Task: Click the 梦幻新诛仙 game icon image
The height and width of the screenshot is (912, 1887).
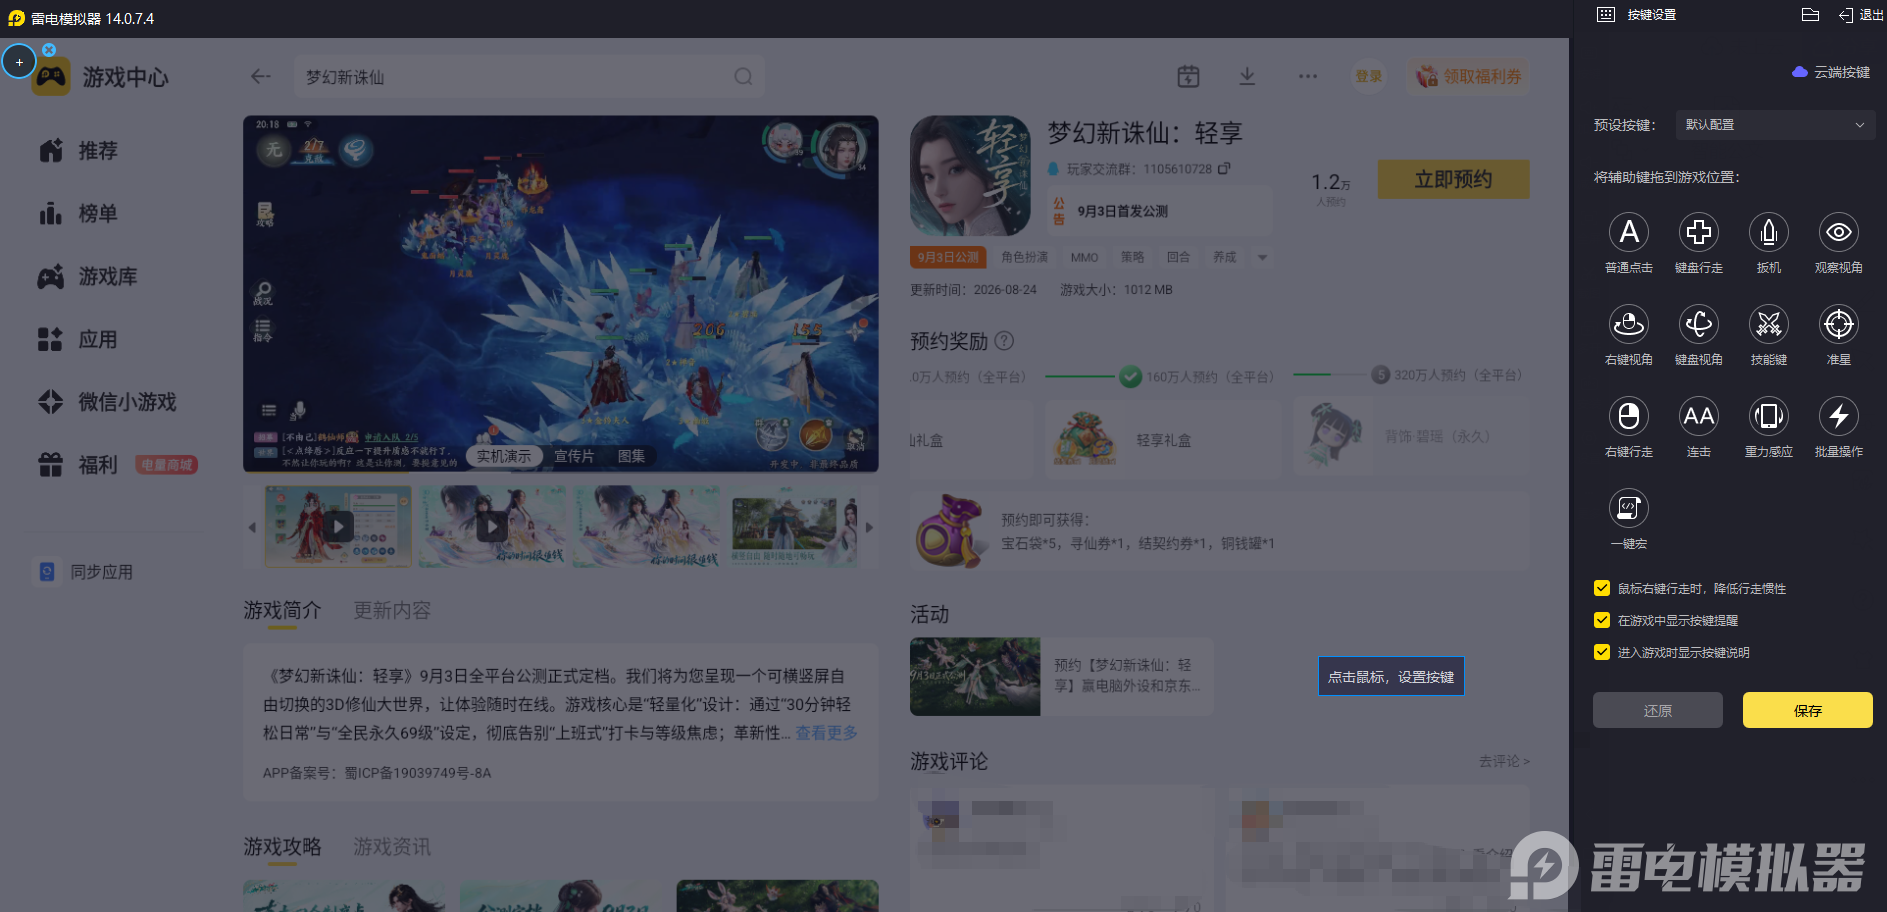Action: [x=970, y=176]
